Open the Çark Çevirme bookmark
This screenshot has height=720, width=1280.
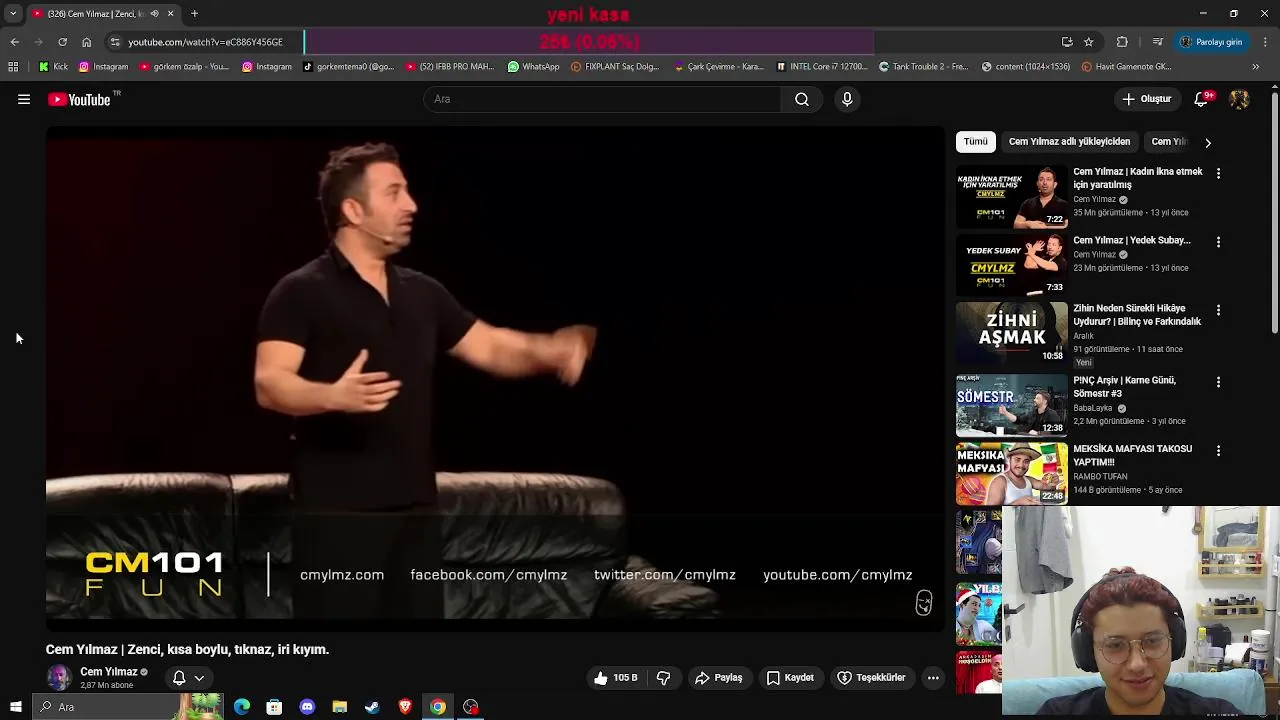click(x=718, y=67)
